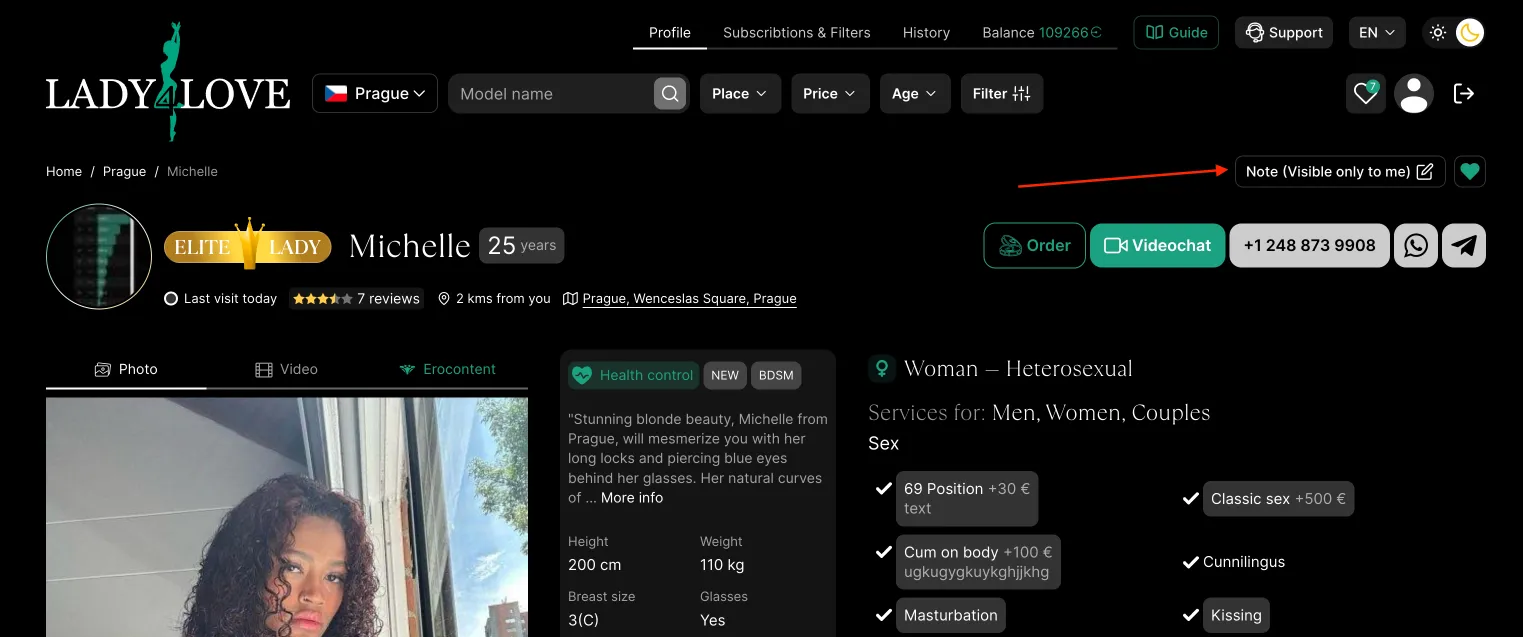Switch to light theme sun icon

[1438, 33]
